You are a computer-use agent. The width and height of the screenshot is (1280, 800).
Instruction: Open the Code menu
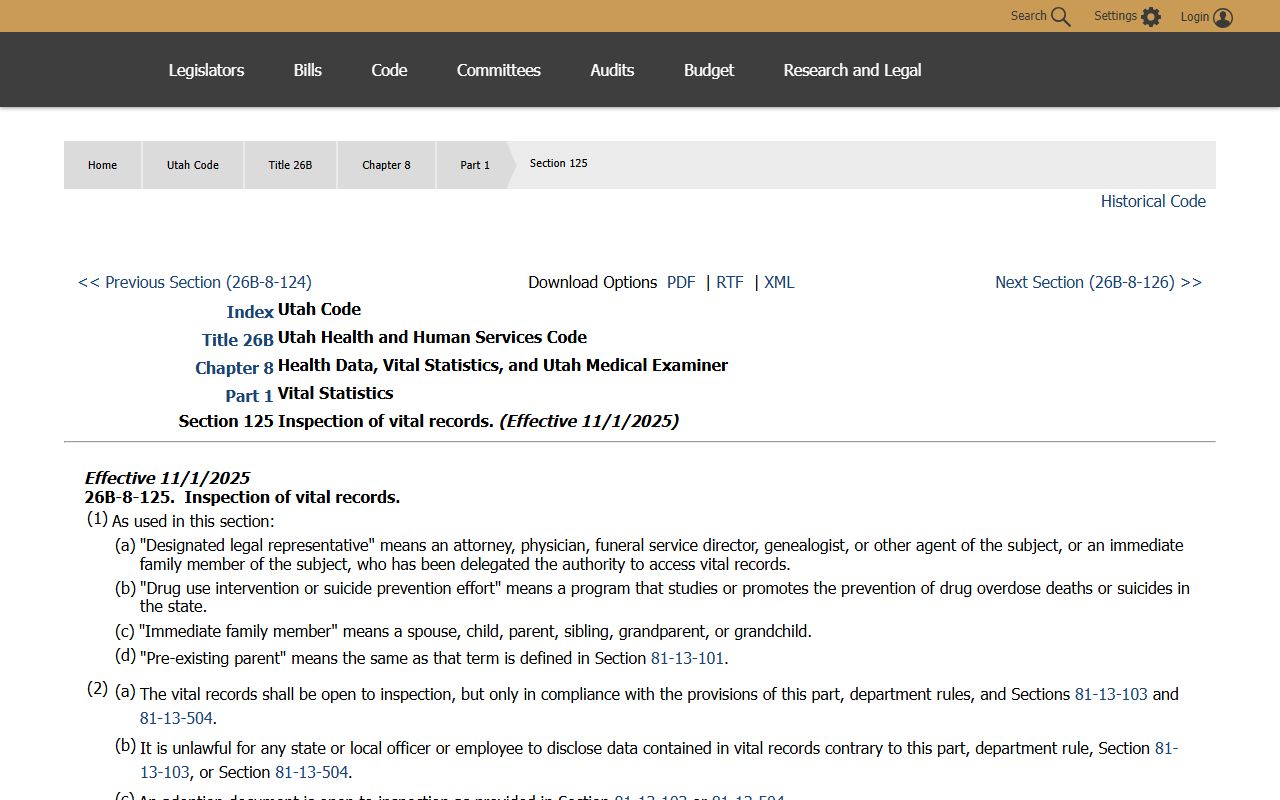pos(389,70)
